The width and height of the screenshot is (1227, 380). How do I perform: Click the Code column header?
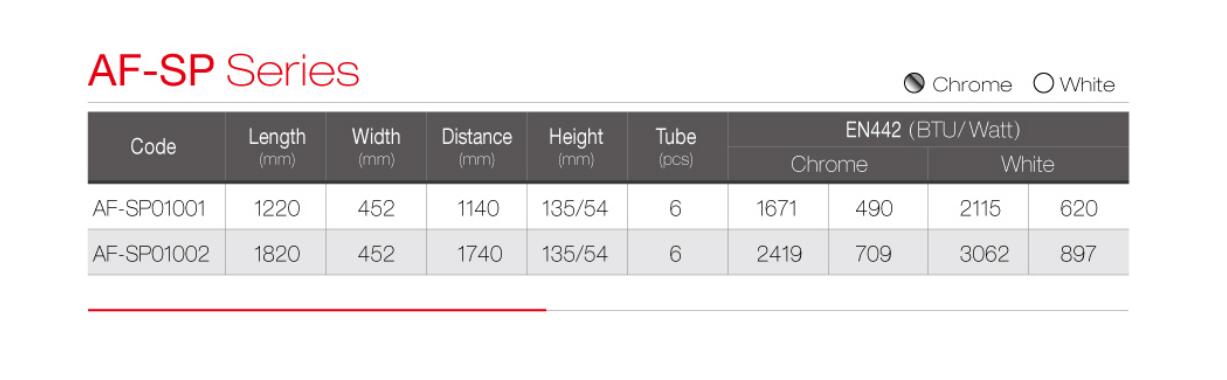[156, 147]
